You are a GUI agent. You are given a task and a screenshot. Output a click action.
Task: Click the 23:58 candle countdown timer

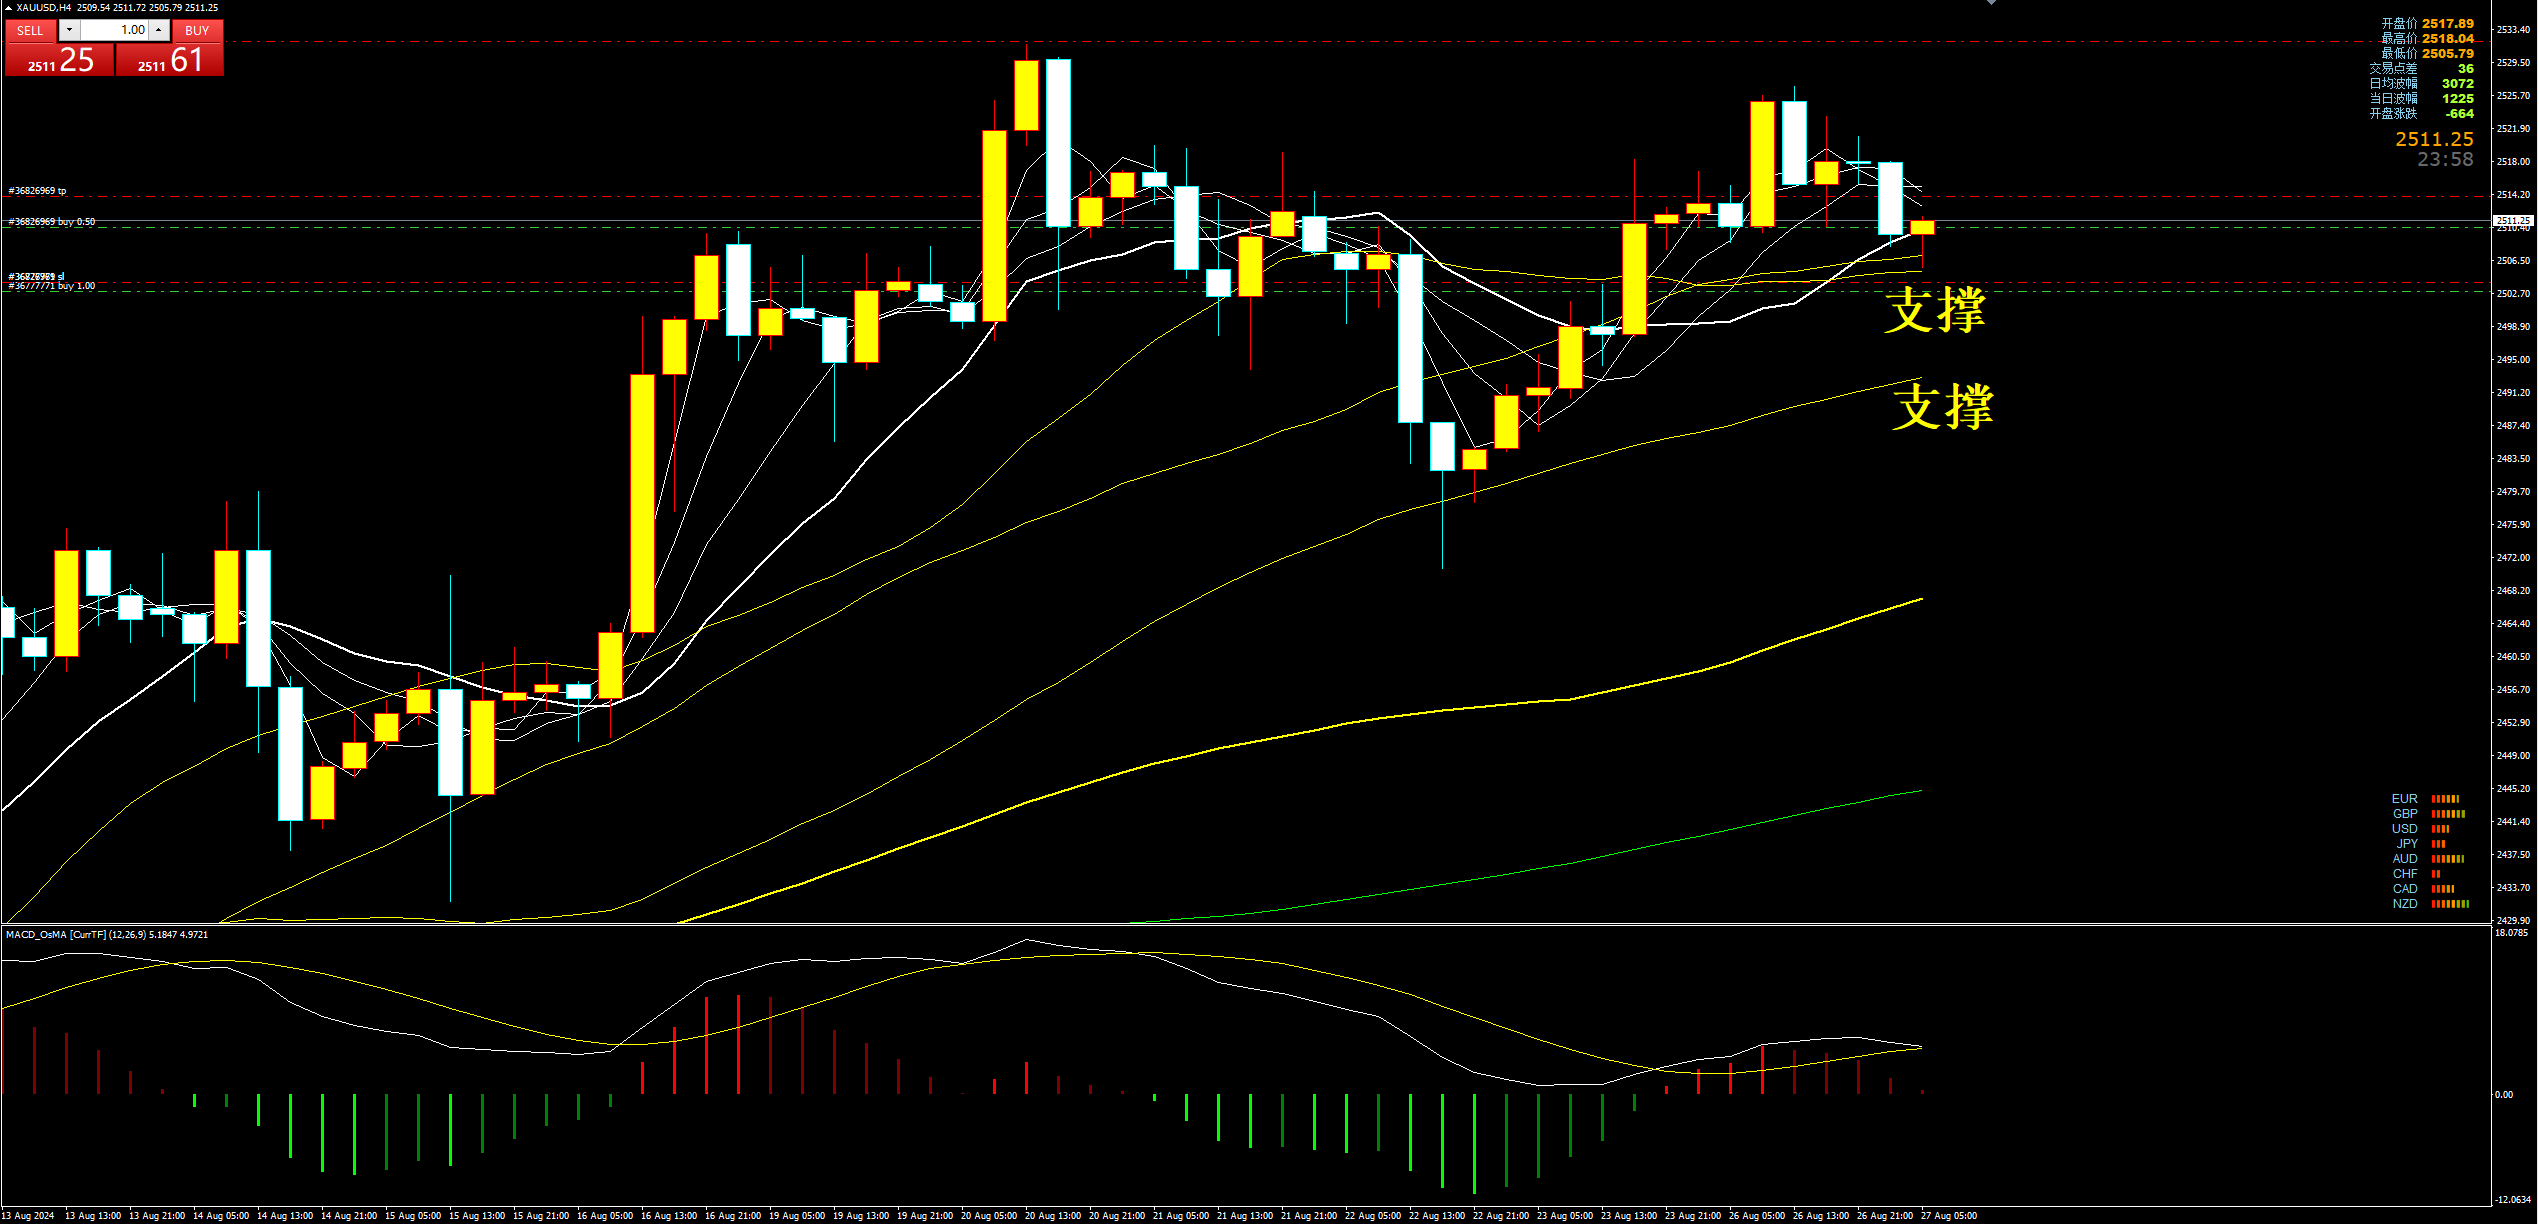(2444, 160)
